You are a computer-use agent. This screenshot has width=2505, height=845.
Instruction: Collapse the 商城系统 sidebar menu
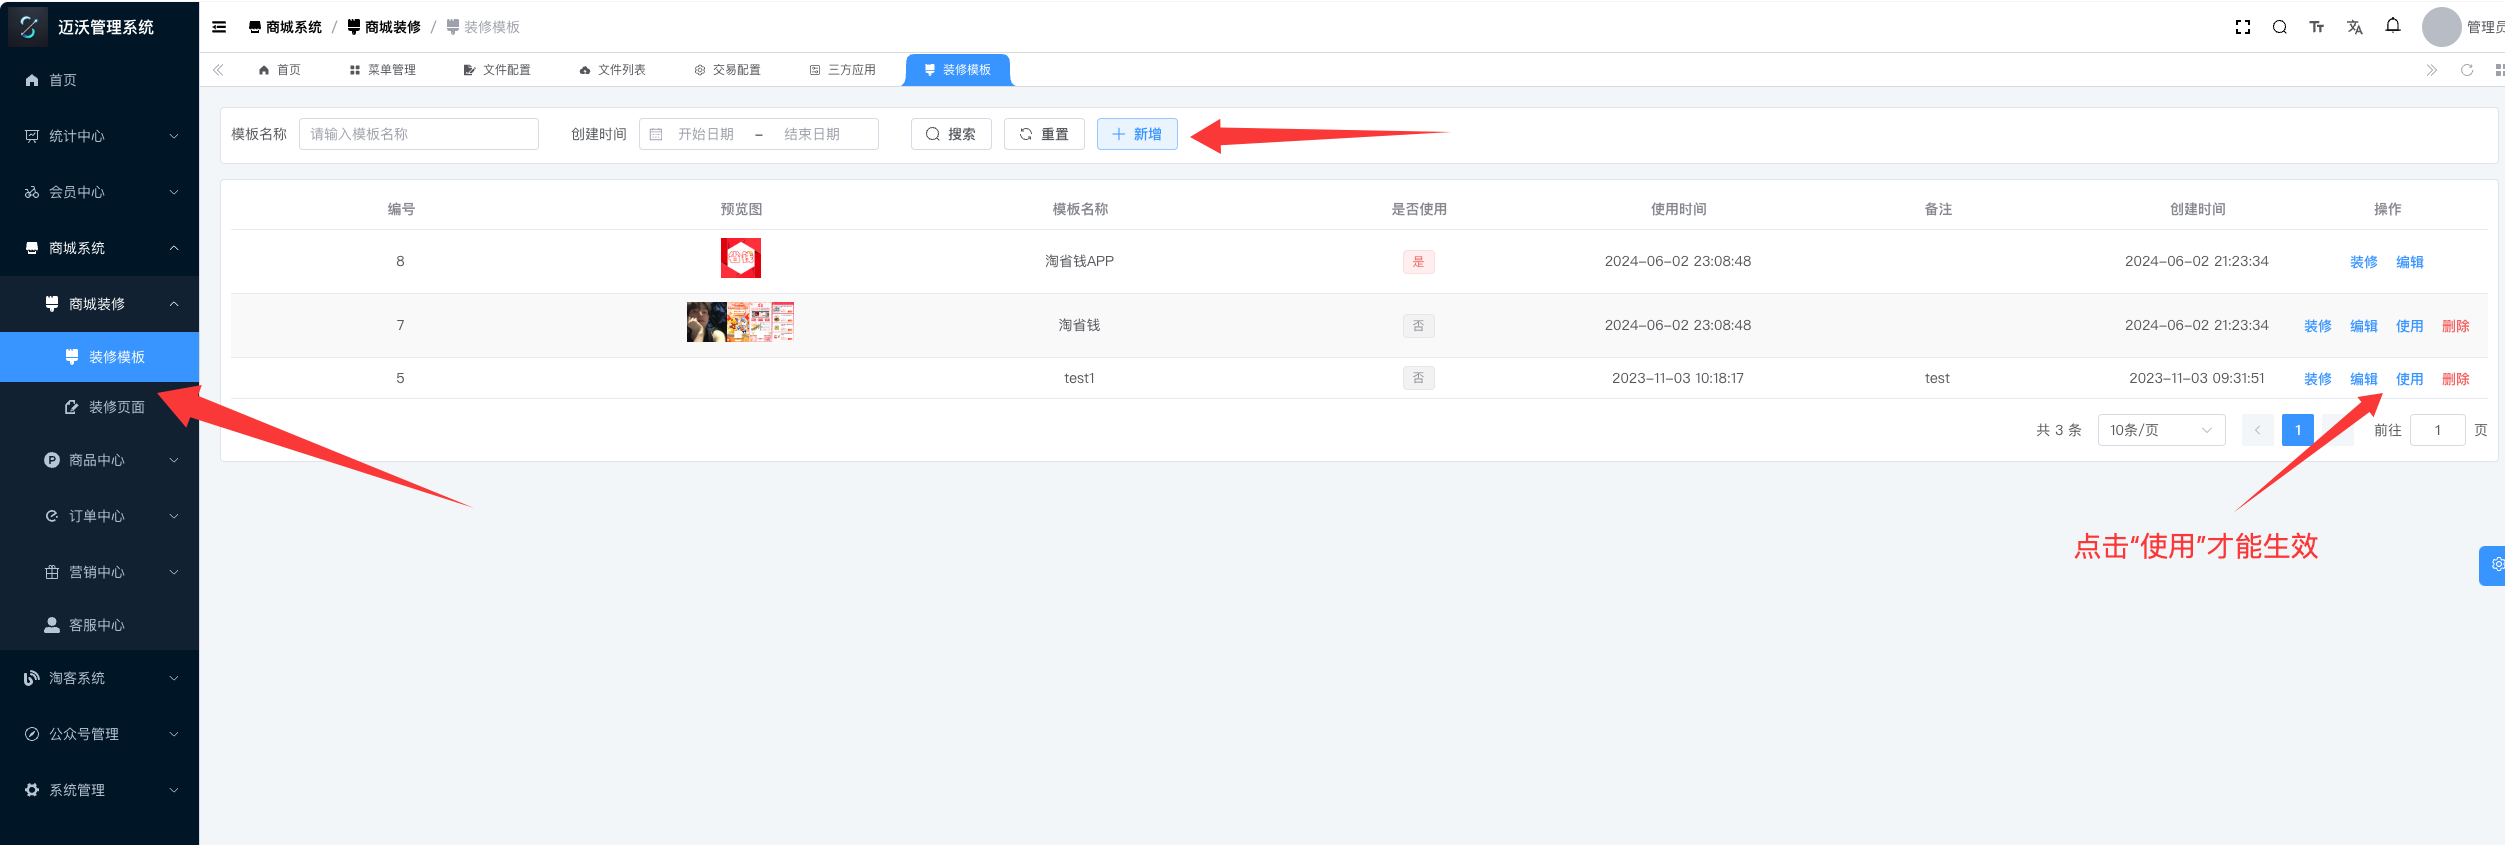click(x=99, y=248)
